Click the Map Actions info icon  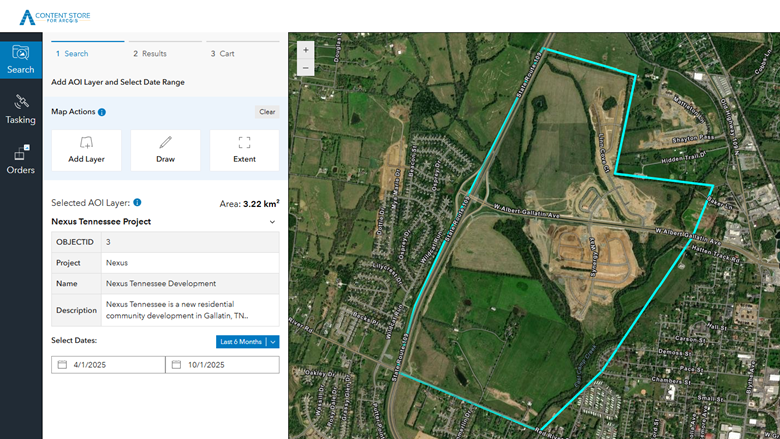tap(102, 112)
